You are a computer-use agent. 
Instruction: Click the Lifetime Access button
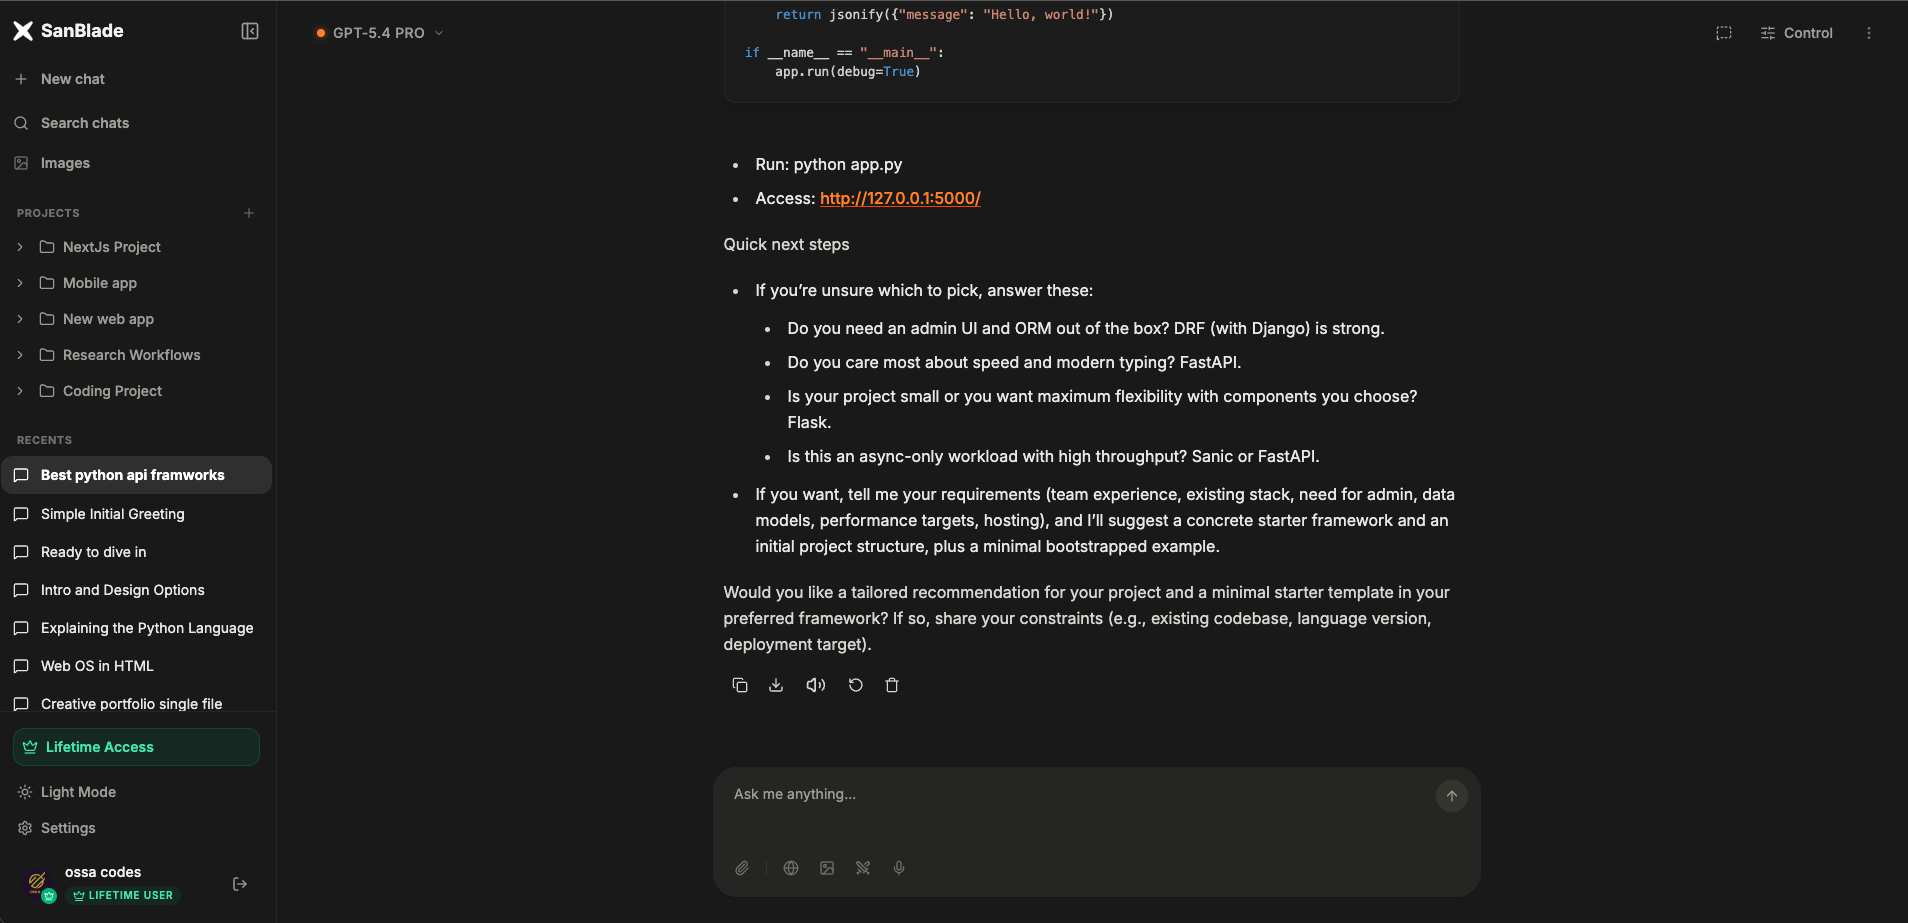[135, 746]
